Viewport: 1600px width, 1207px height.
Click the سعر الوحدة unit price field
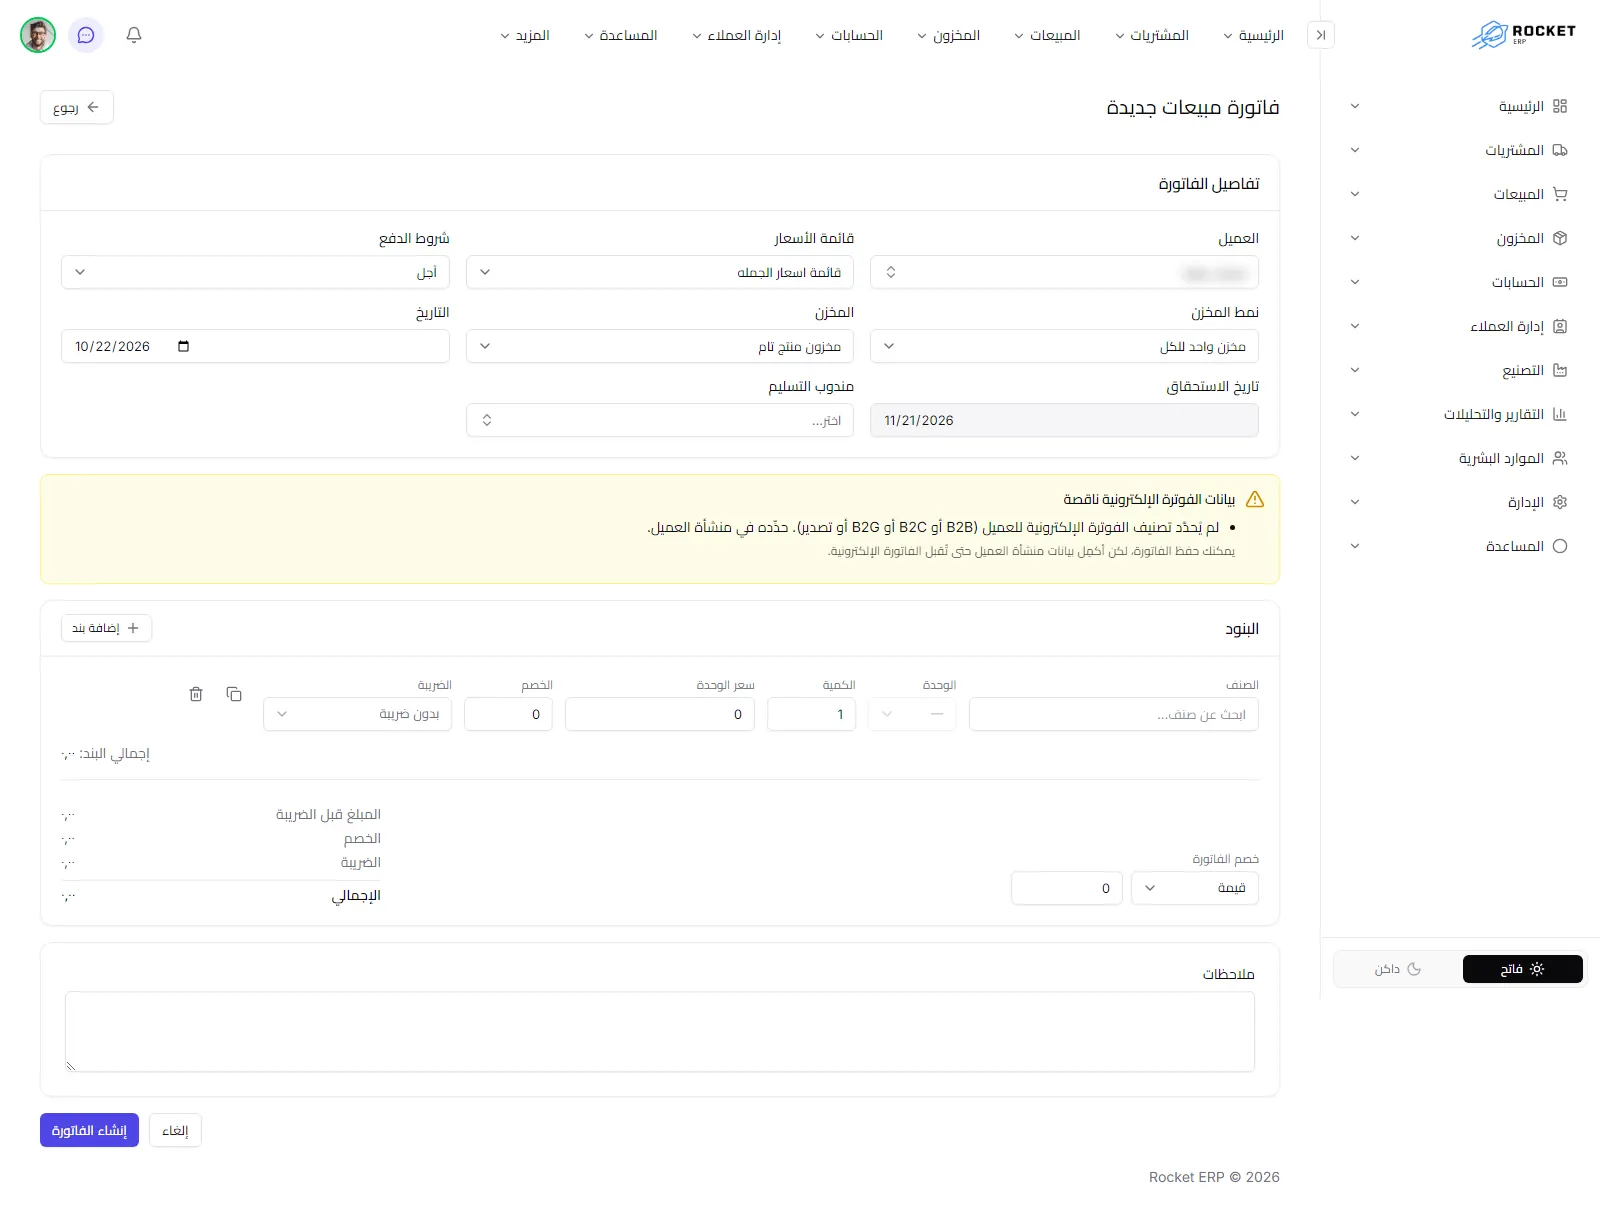click(660, 714)
